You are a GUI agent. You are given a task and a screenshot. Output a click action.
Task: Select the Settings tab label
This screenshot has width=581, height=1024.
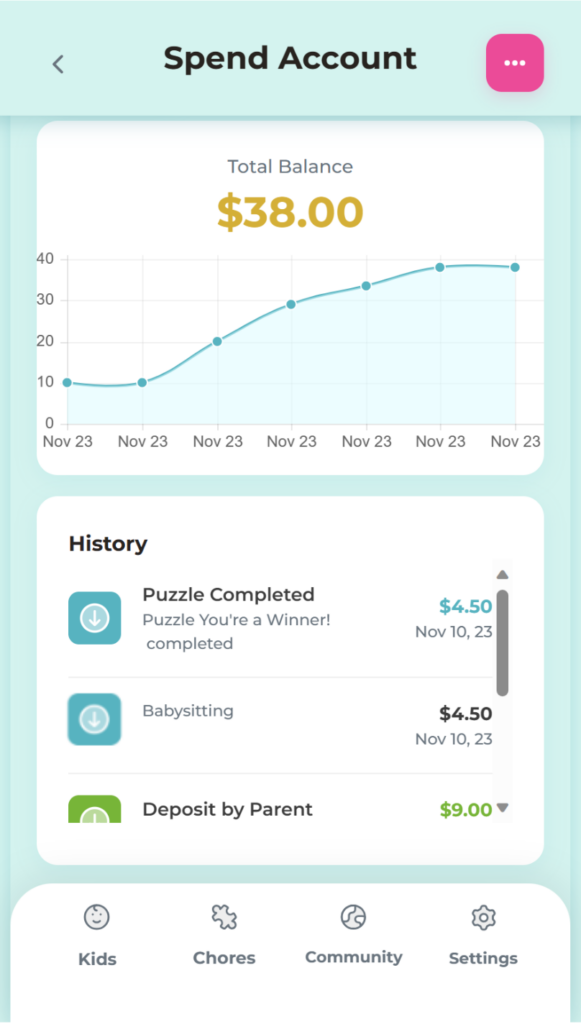(482, 957)
